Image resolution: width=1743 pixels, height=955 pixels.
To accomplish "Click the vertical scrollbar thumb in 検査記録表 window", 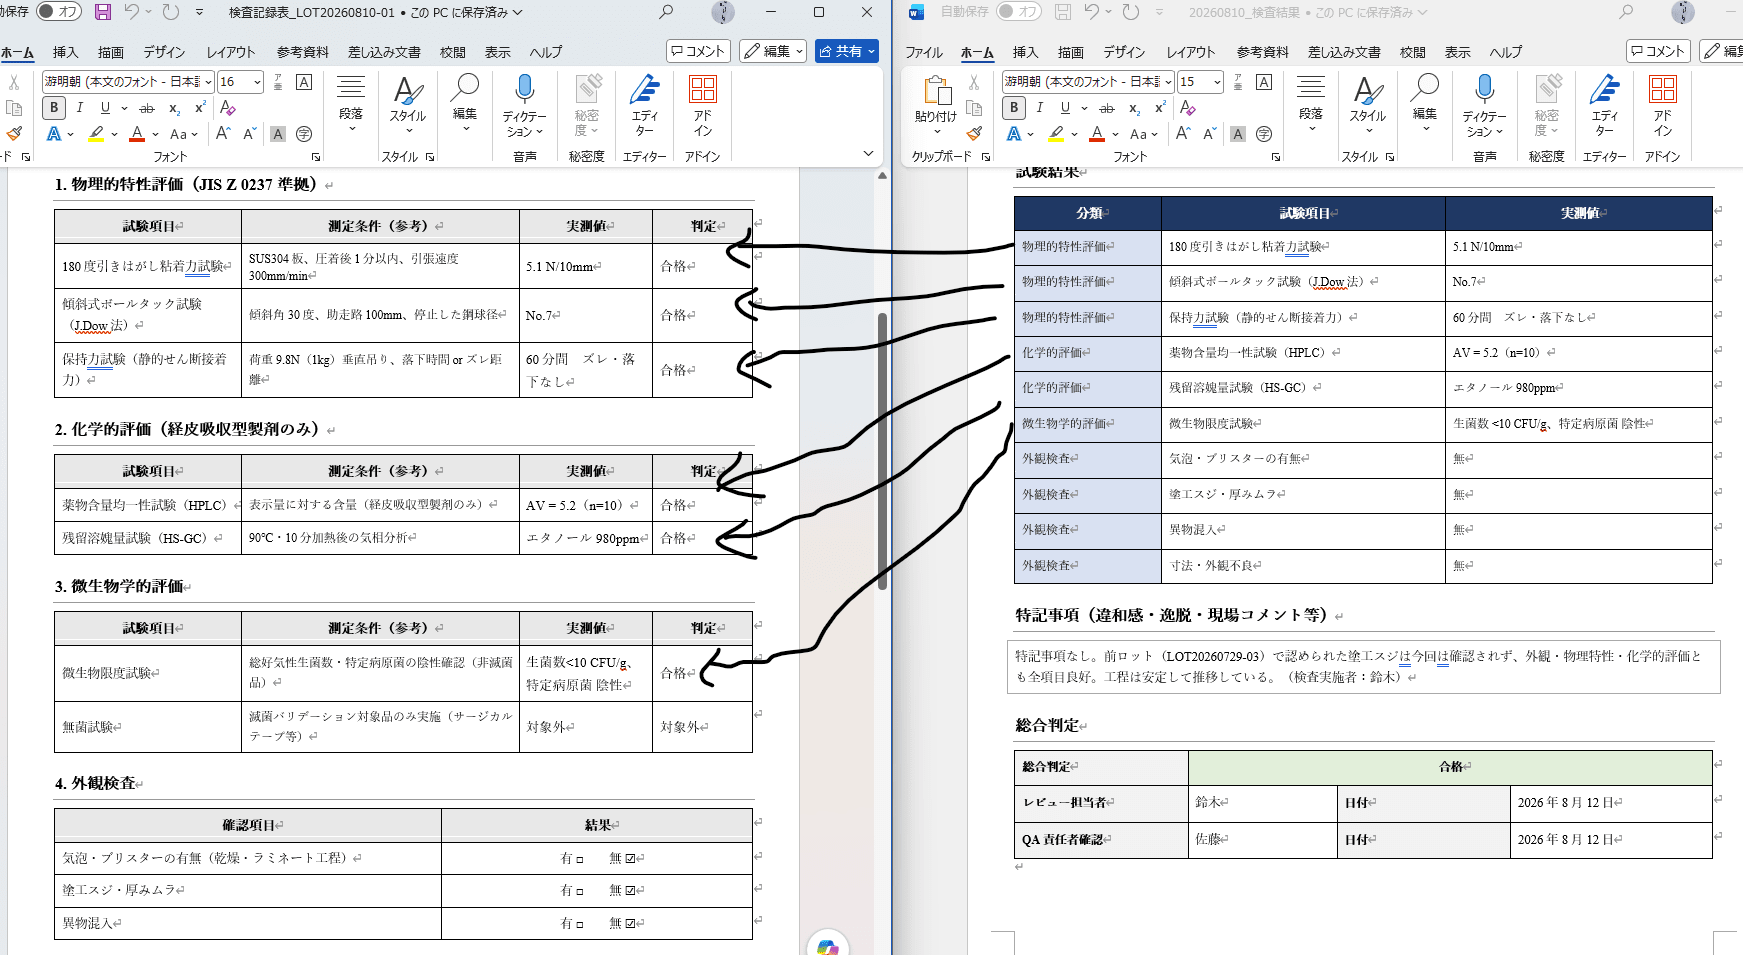I will coord(882,451).
